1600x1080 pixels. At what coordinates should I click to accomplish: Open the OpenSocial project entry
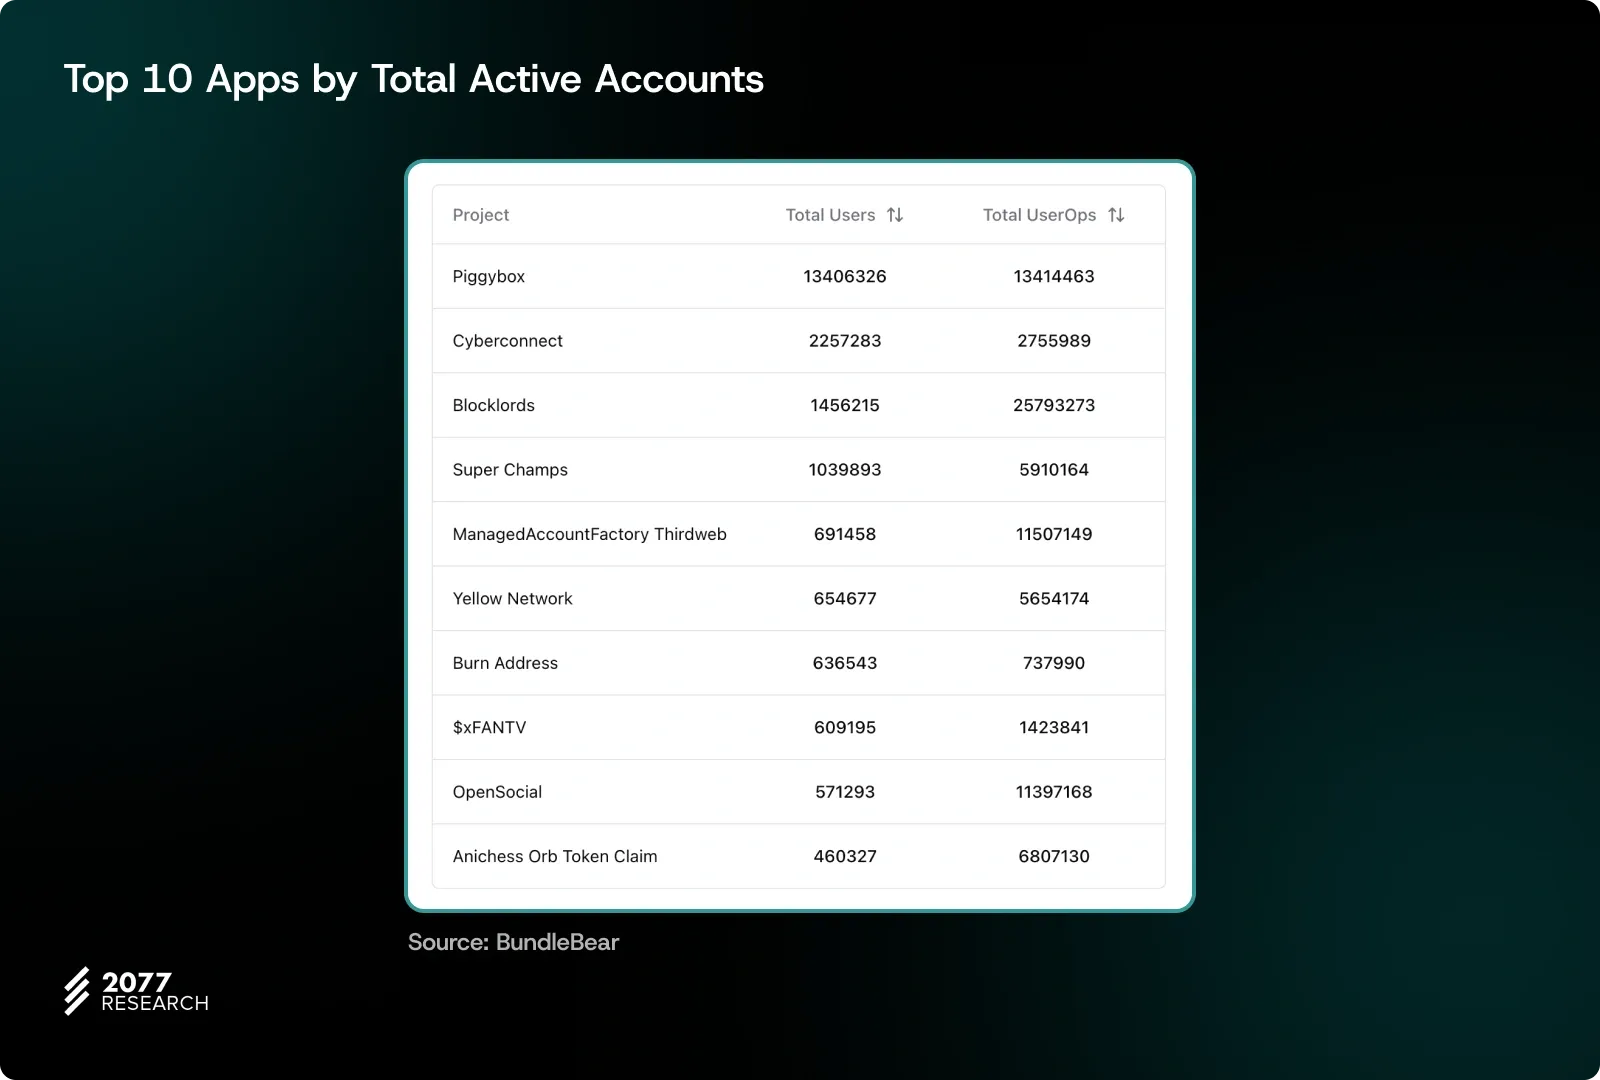497,792
